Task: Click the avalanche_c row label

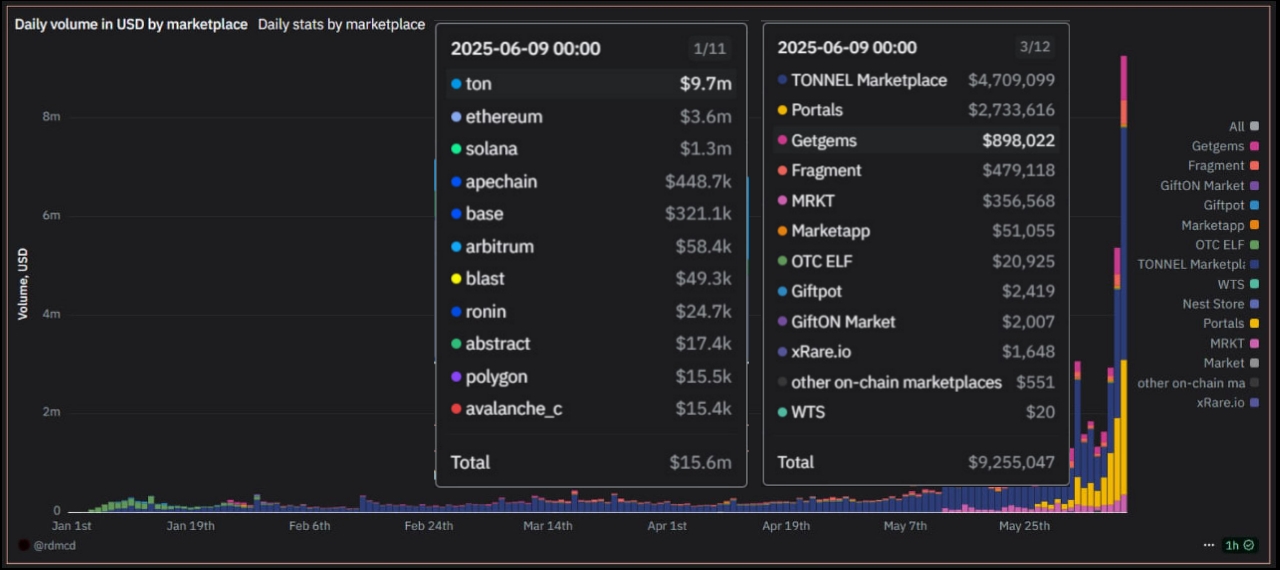Action: [513, 408]
